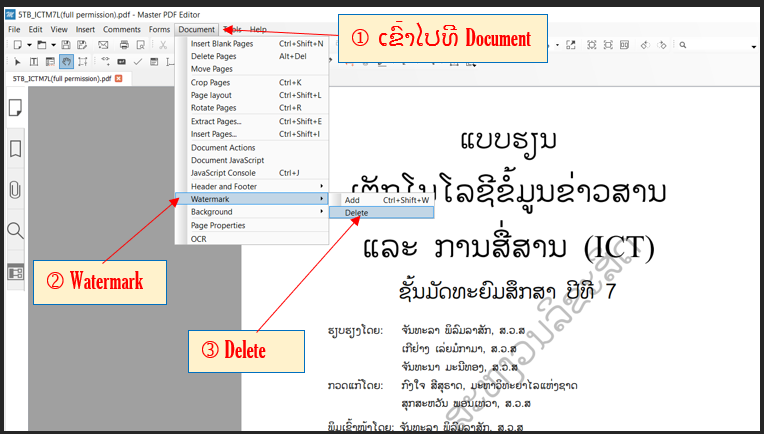The width and height of the screenshot is (764, 434).
Task: Select Delete in the Watermark submenu
Action: [357, 212]
